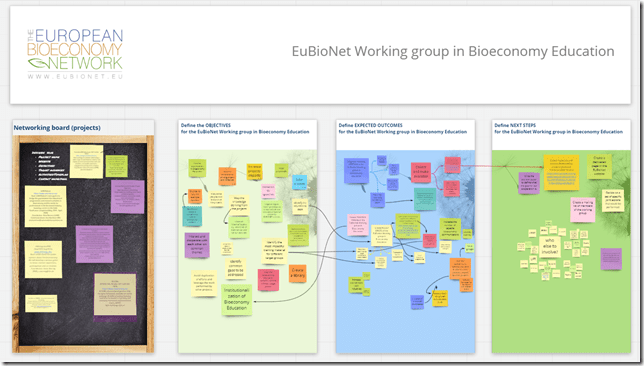Select the 'Networking board (projects)' frame title
Viewport: 644px width, 366px height.
click(x=57, y=128)
